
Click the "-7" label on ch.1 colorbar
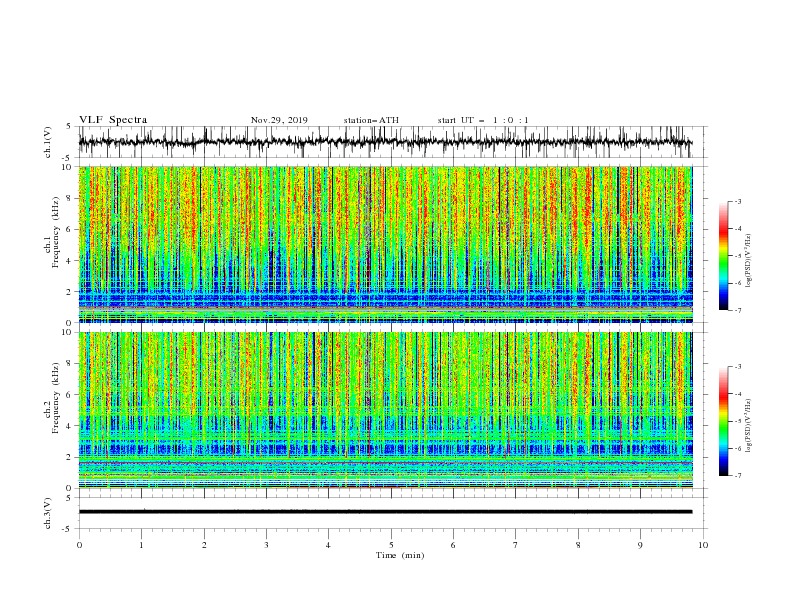tap(738, 310)
